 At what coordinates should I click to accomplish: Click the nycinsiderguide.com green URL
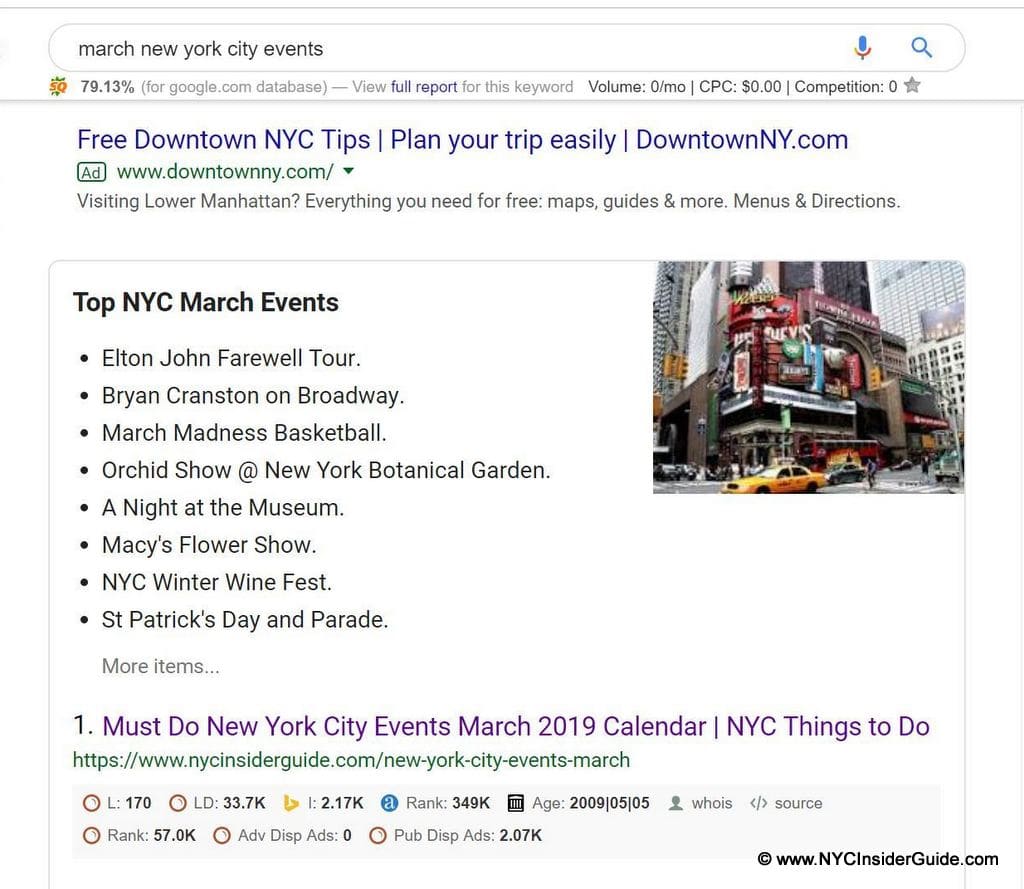[x=351, y=760]
